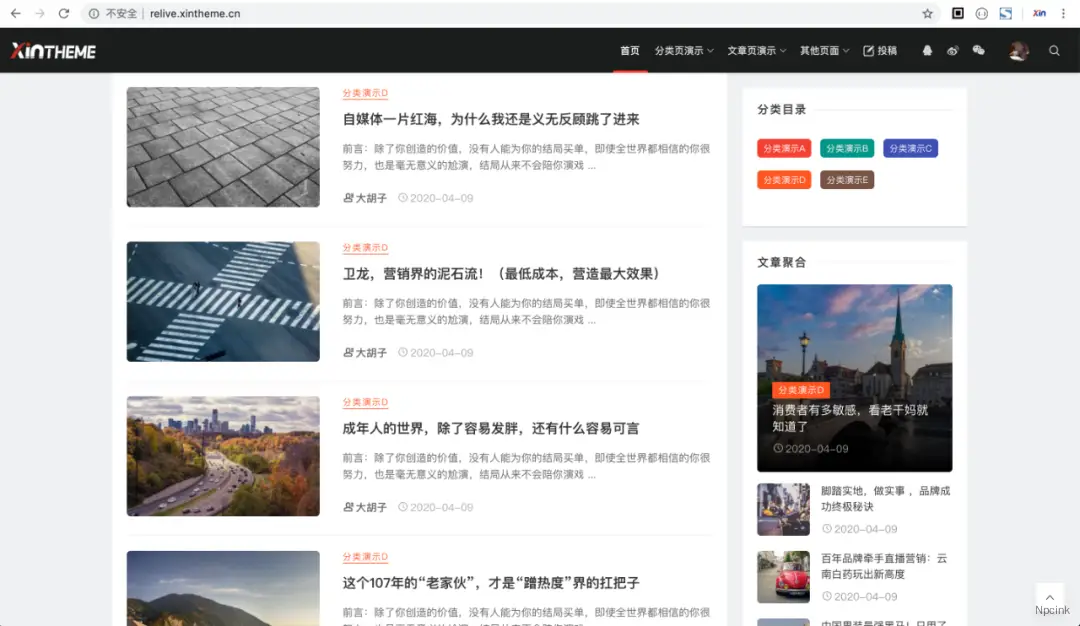This screenshot has width=1080, height=626.
Task: Click the Weibo icon in header
Action: click(x=953, y=50)
